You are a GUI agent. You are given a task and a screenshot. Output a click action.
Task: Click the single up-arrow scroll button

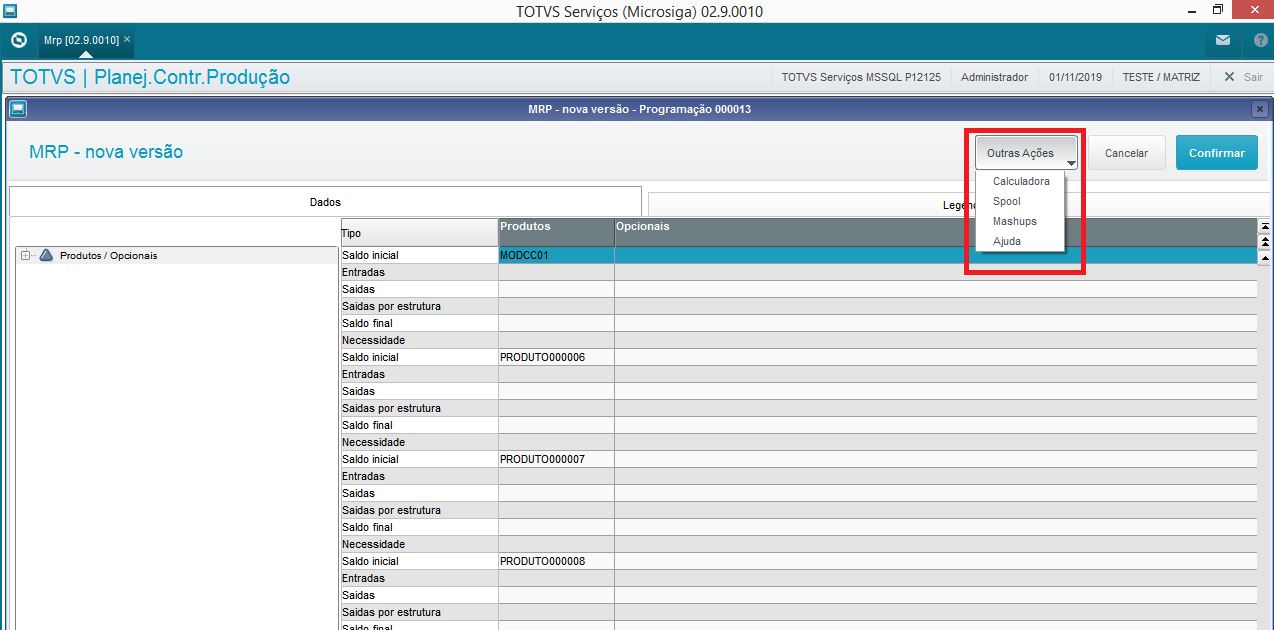coord(1265,257)
